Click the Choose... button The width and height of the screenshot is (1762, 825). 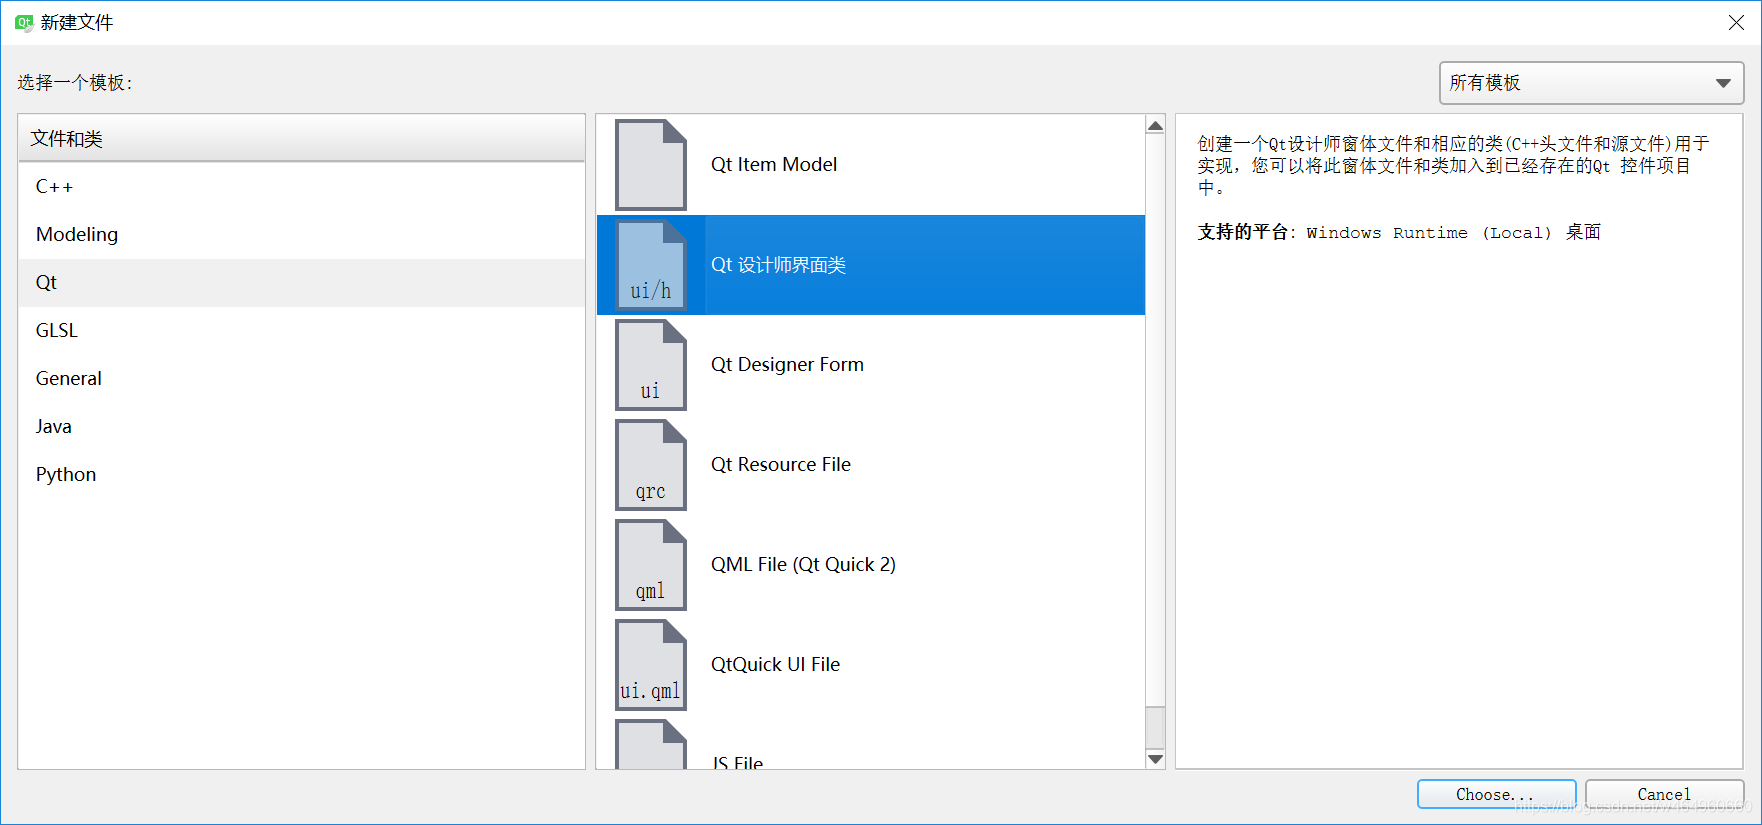click(x=1496, y=794)
